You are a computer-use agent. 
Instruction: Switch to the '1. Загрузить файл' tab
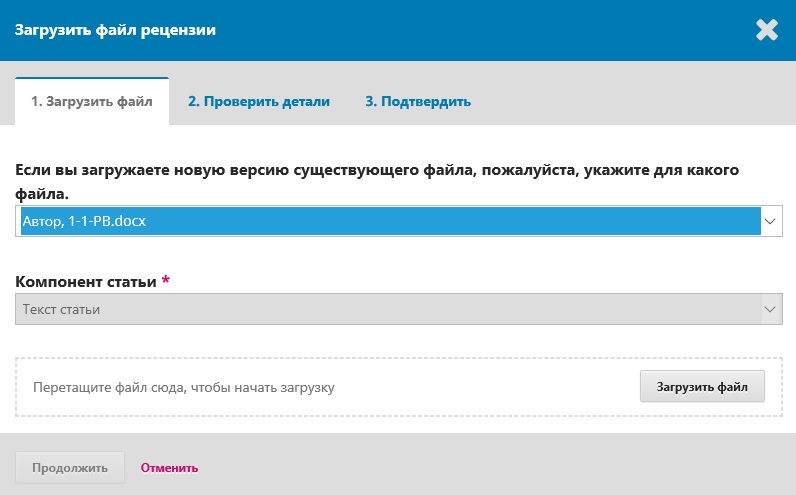(92, 101)
